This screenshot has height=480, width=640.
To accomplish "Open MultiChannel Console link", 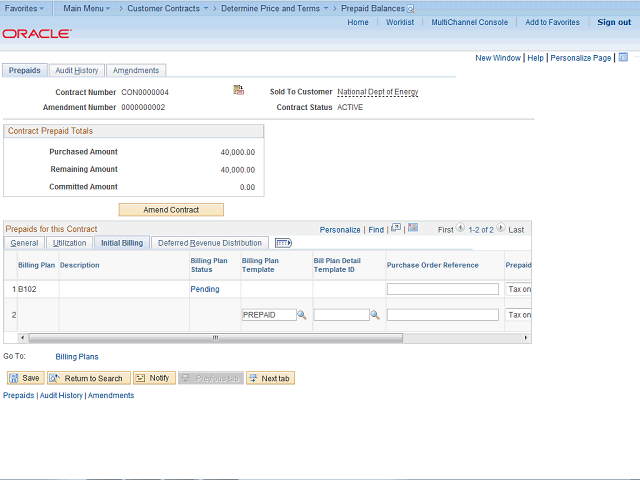I will [470, 22].
